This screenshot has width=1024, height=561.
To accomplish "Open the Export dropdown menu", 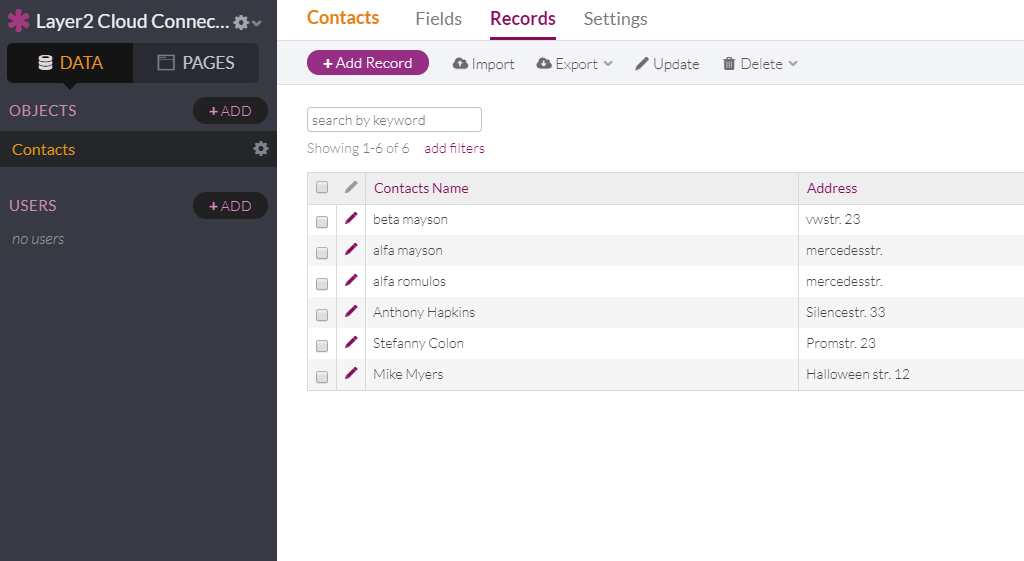I will (x=575, y=64).
